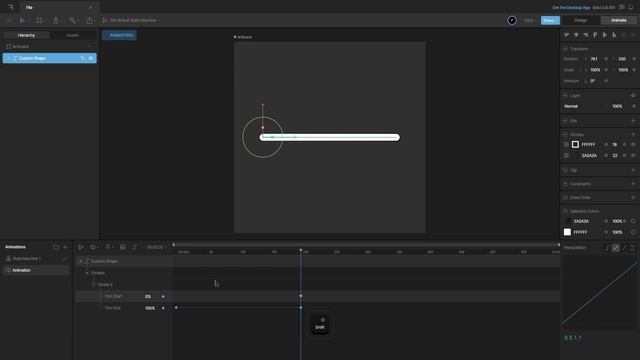Open the help book icon

click(x=622, y=7)
